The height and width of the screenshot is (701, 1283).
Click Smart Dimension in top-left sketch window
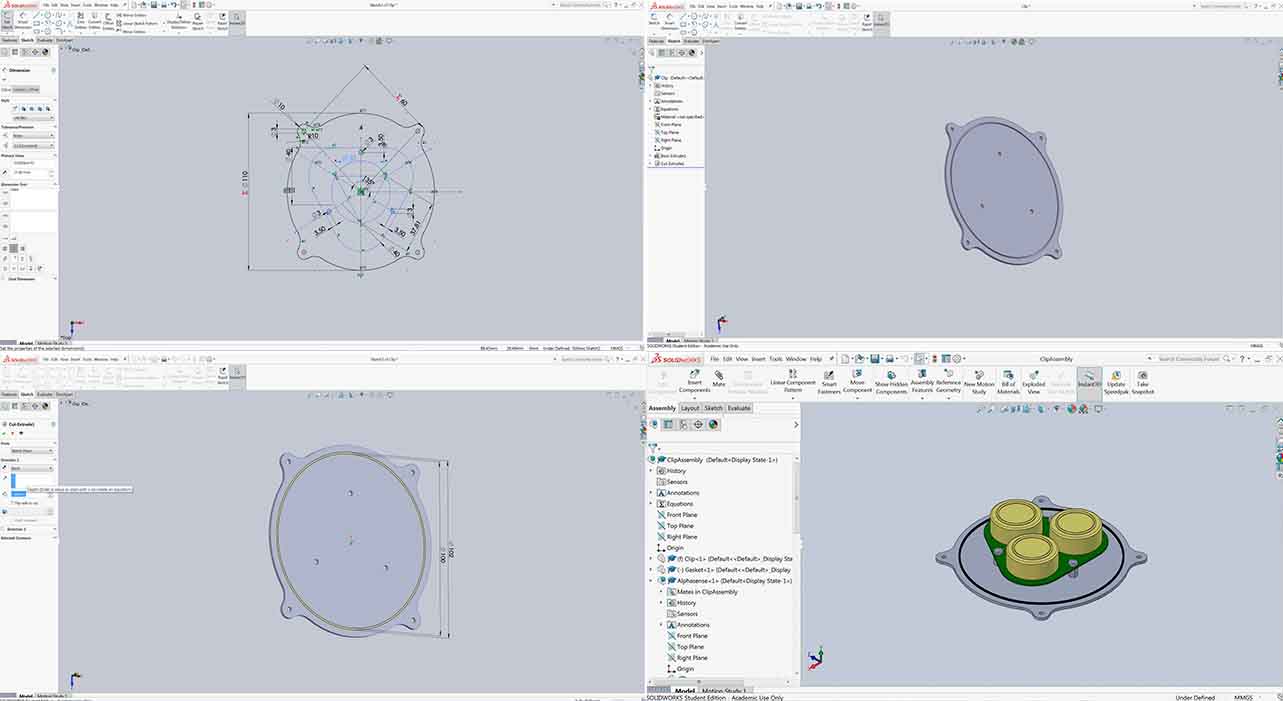click(x=22, y=21)
